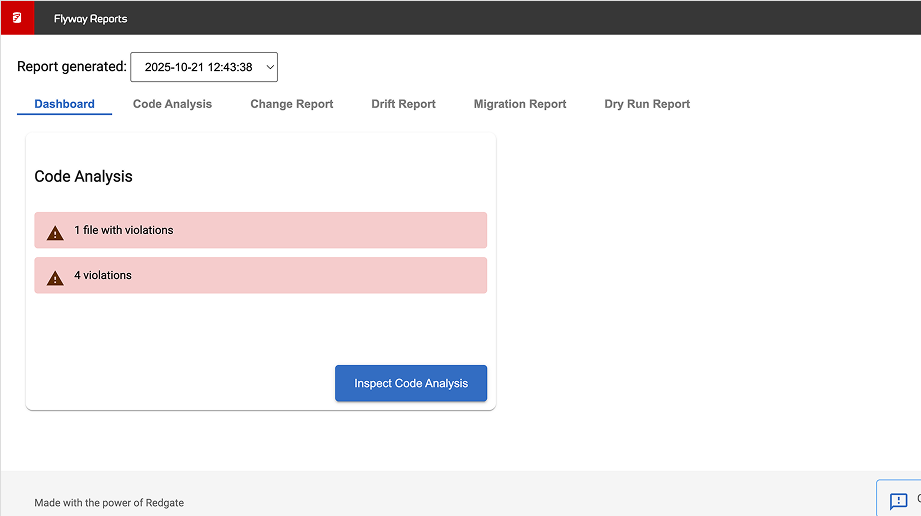Image resolution: width=921 pixels, height=516 pixels.
Task: Click warning icon beside 1 file with violations
Action: (55, 232)
